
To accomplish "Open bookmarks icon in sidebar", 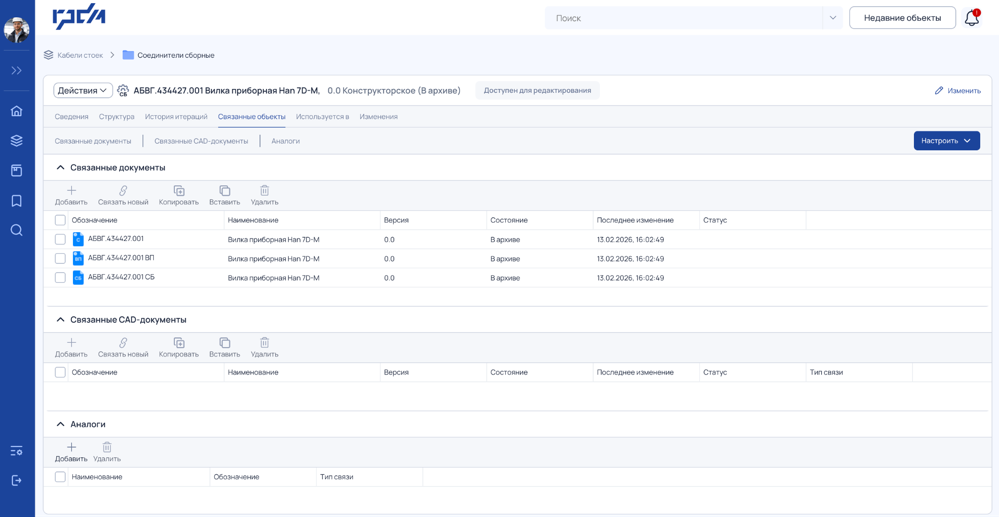I will [x=17, y=201].
